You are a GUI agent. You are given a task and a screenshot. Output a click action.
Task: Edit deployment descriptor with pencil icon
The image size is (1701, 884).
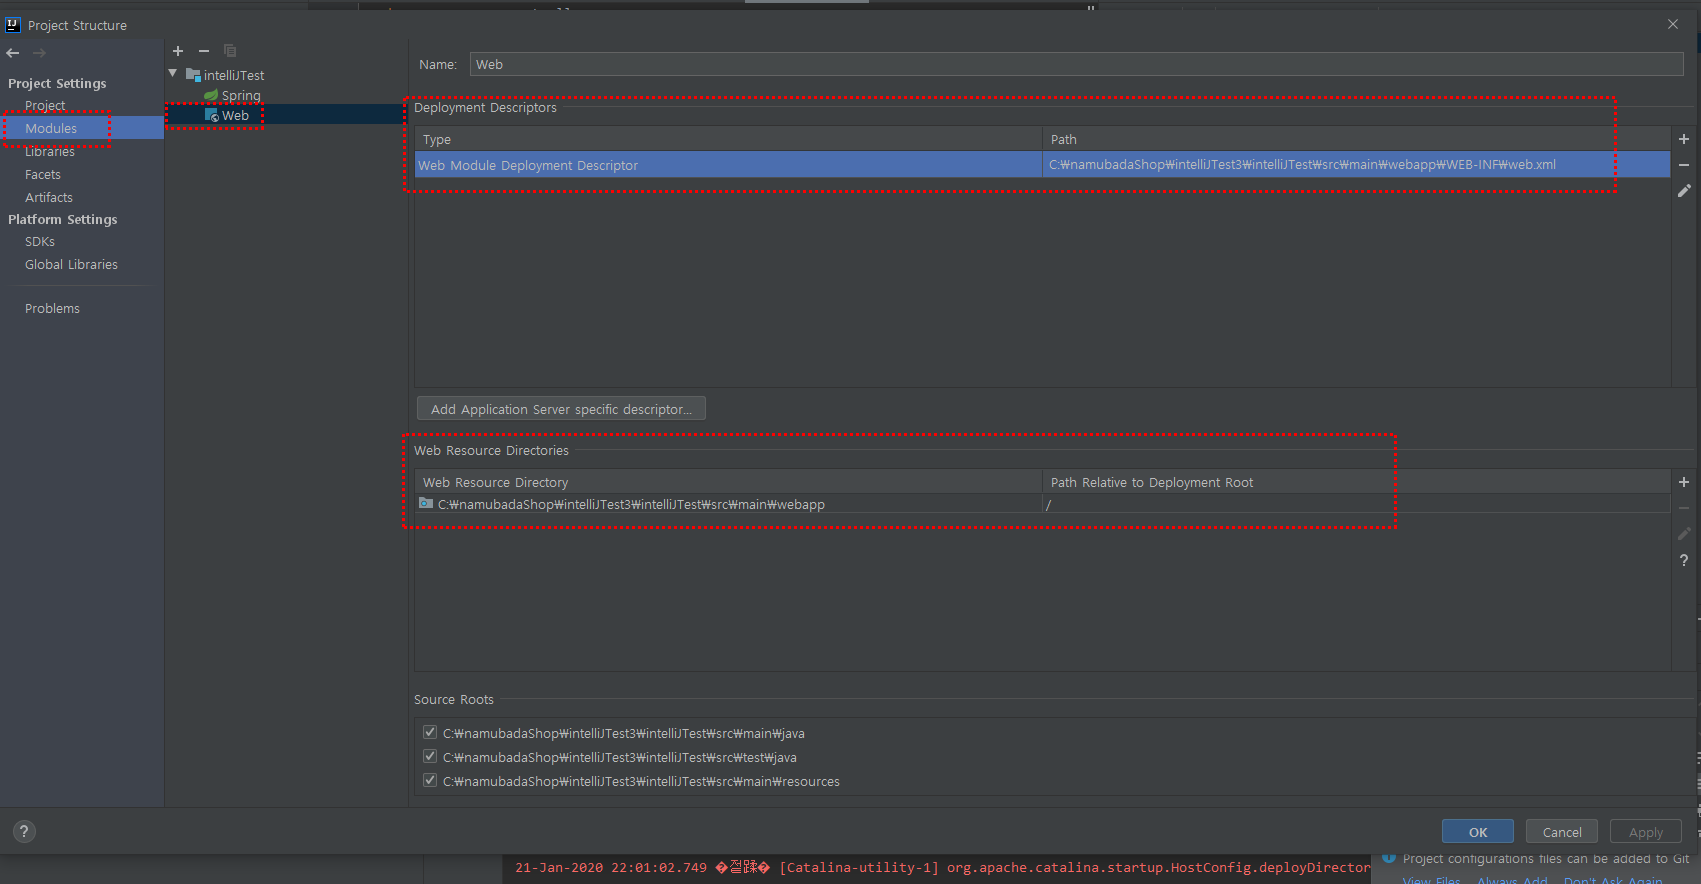(1684, 190)
